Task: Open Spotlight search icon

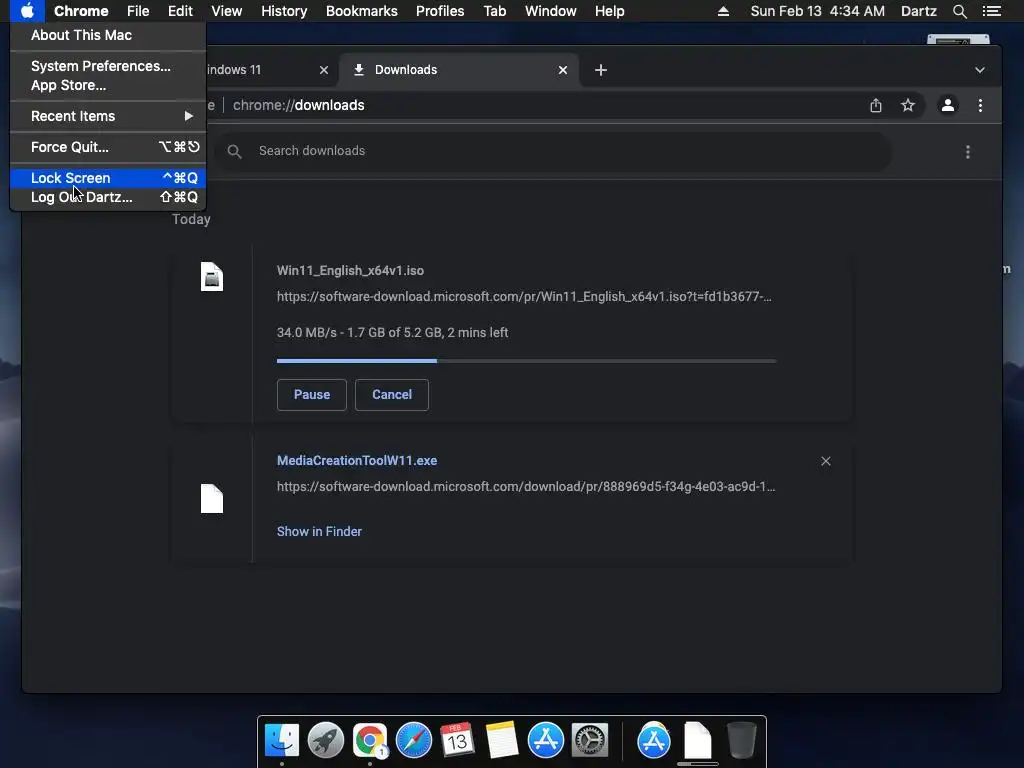Action: [959, 11]
